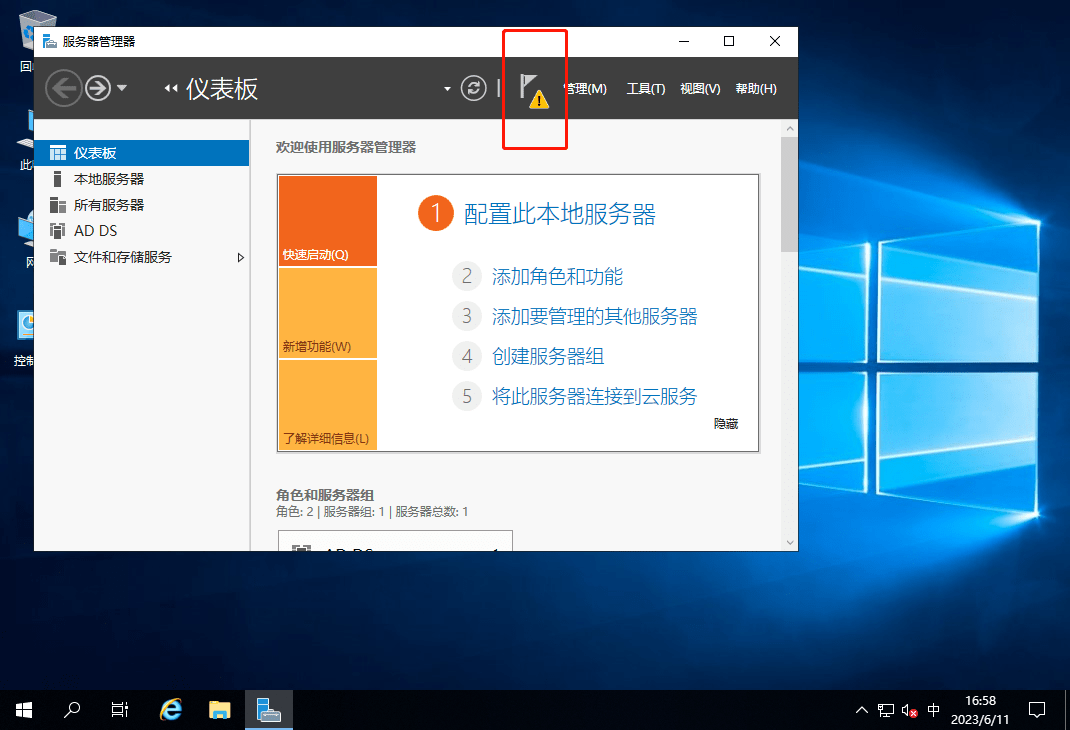
Task: Maximize the 服务器管理器 window
Action: [729, 42]
